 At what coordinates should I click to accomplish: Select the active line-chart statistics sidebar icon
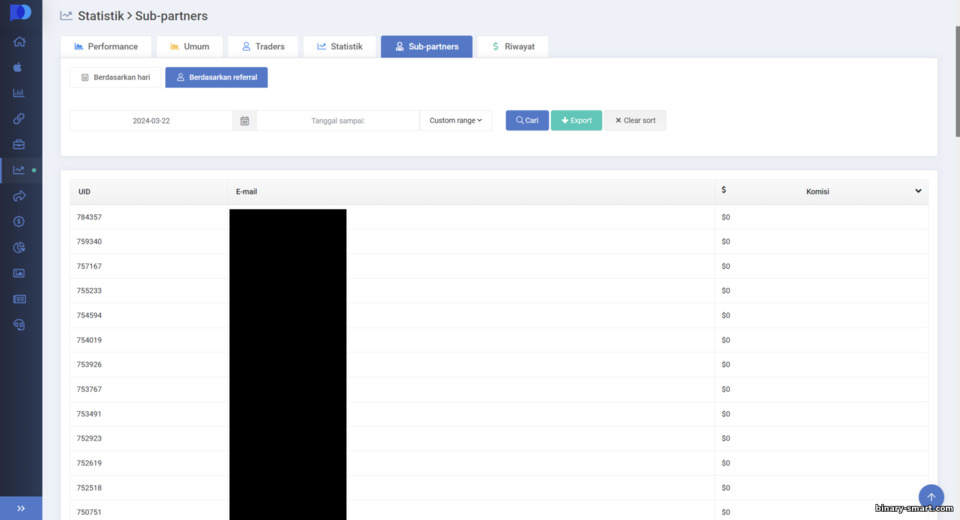tap(19, 170)
